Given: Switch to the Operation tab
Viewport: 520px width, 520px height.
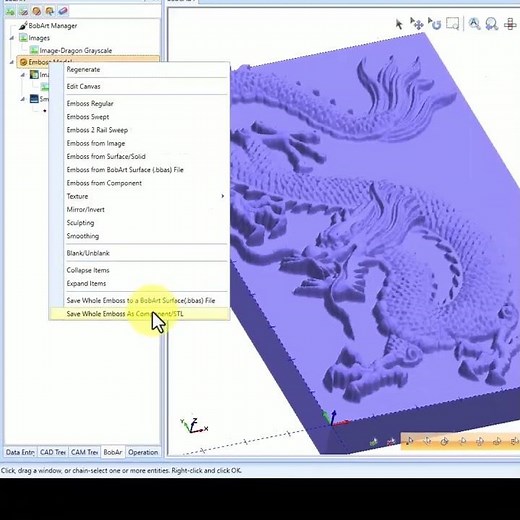Looking at the screenshot, I should (x=143, y=452).
